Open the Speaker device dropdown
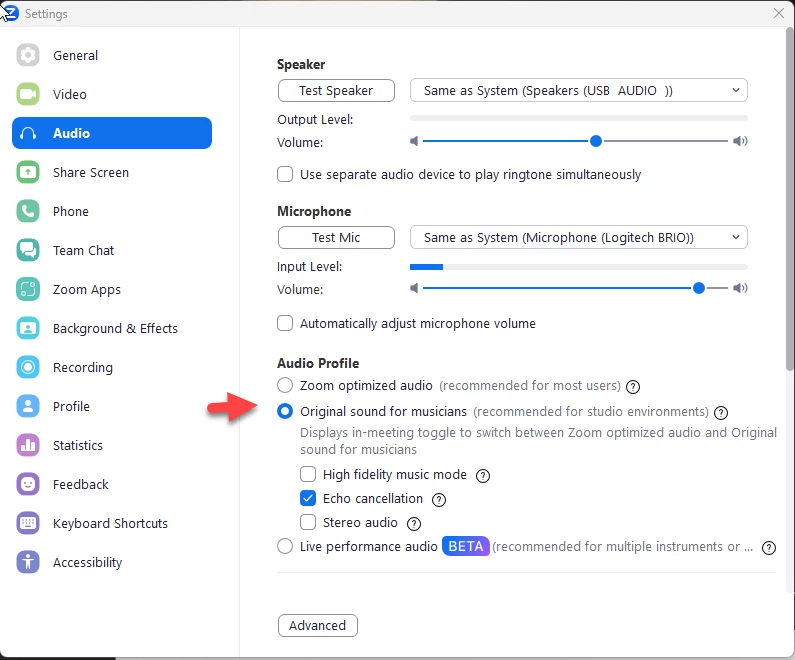795x660 pixels. click(x=579, y=90)
